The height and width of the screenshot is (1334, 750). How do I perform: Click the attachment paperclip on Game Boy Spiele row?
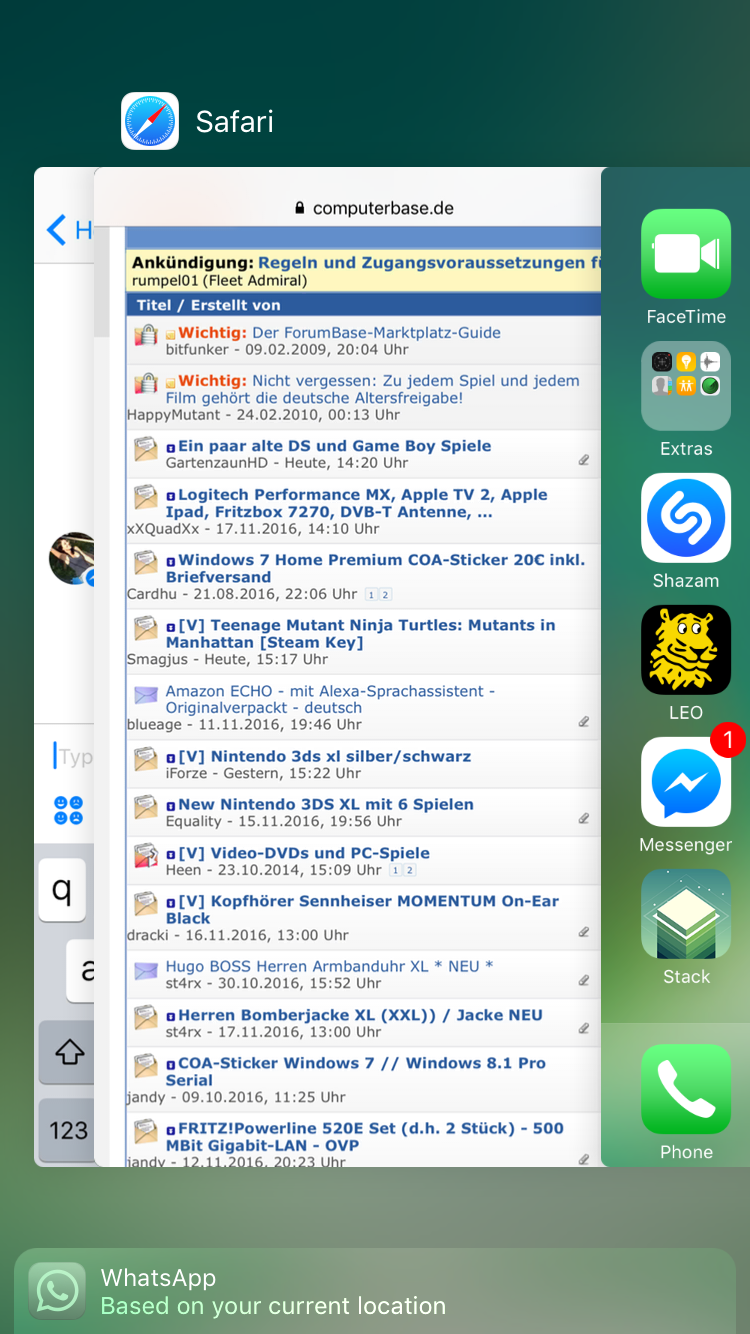click(x=583, y=461)
